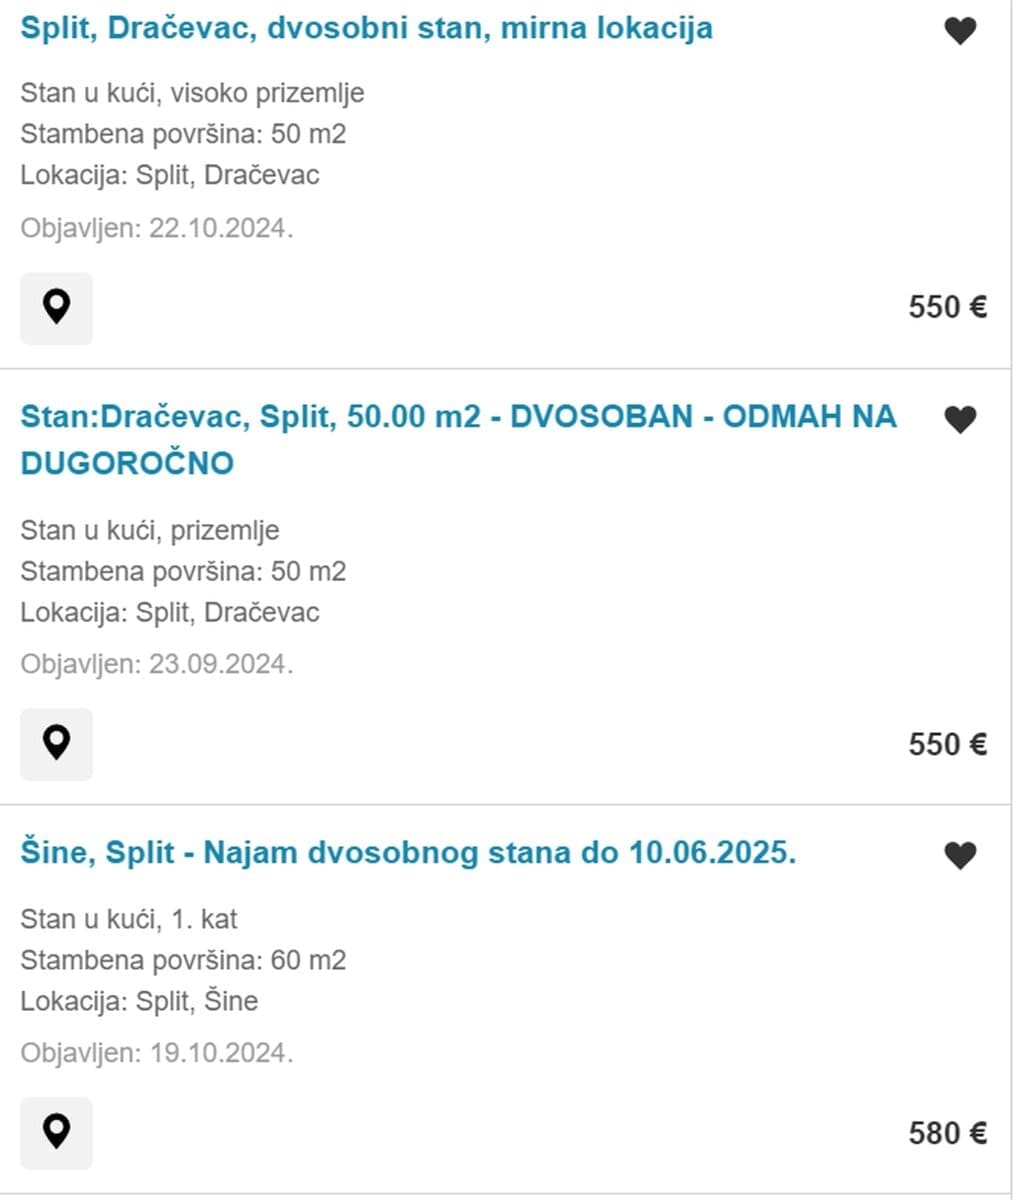Click the "Stan u kući, 1. kat" description
This screenshot has width=1027, height=1200.
pos(128,919)
